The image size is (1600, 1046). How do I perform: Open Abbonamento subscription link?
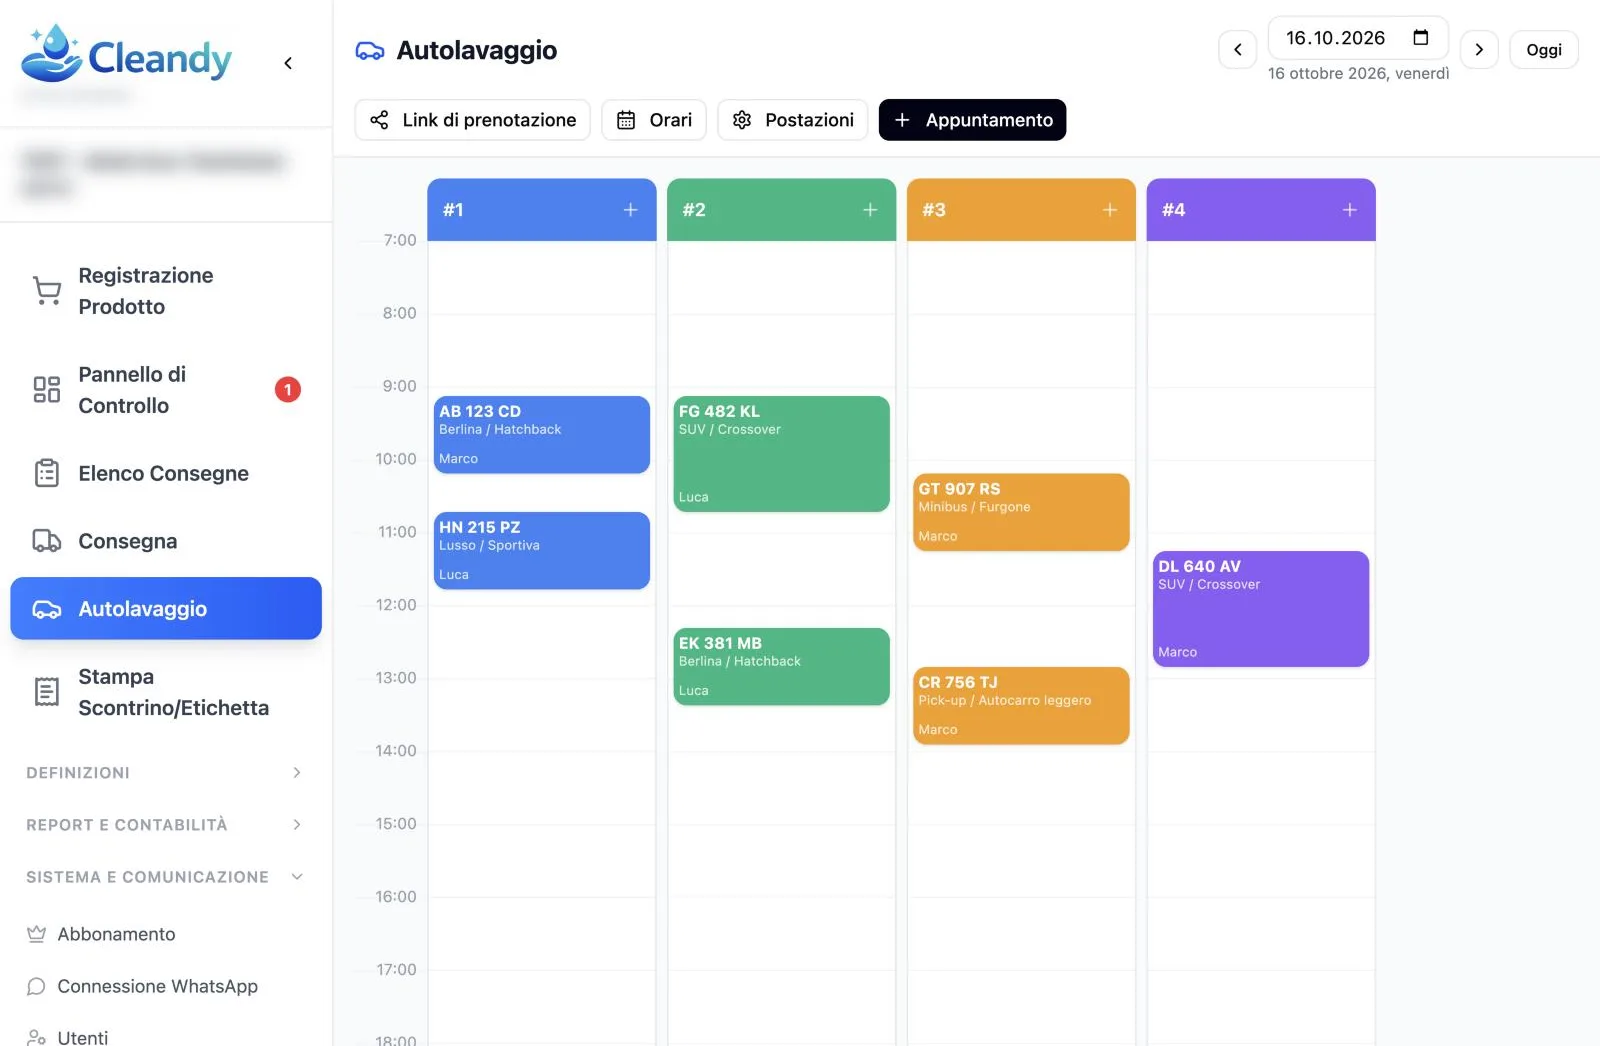point(116,934)
